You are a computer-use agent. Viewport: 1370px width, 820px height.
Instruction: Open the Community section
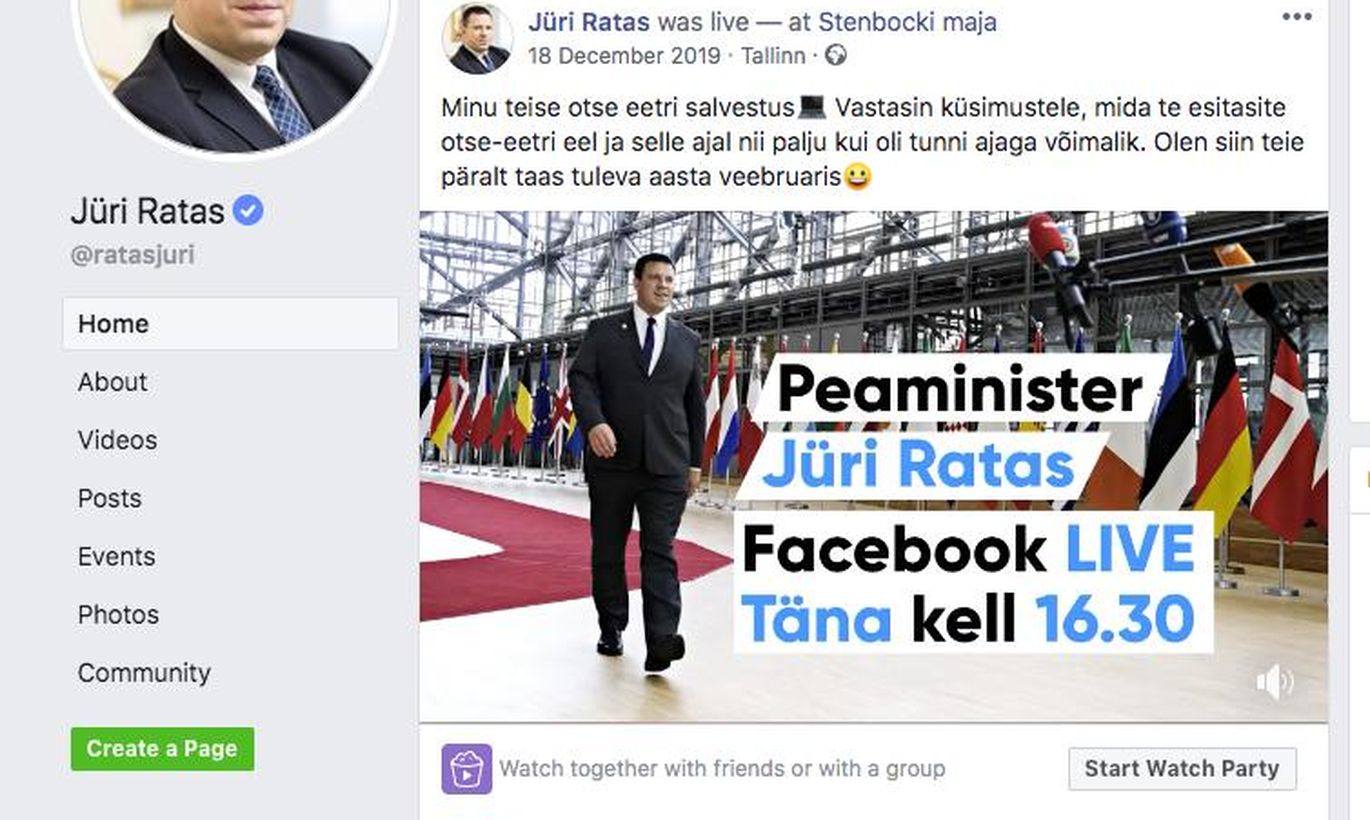(x=144, y=672)
